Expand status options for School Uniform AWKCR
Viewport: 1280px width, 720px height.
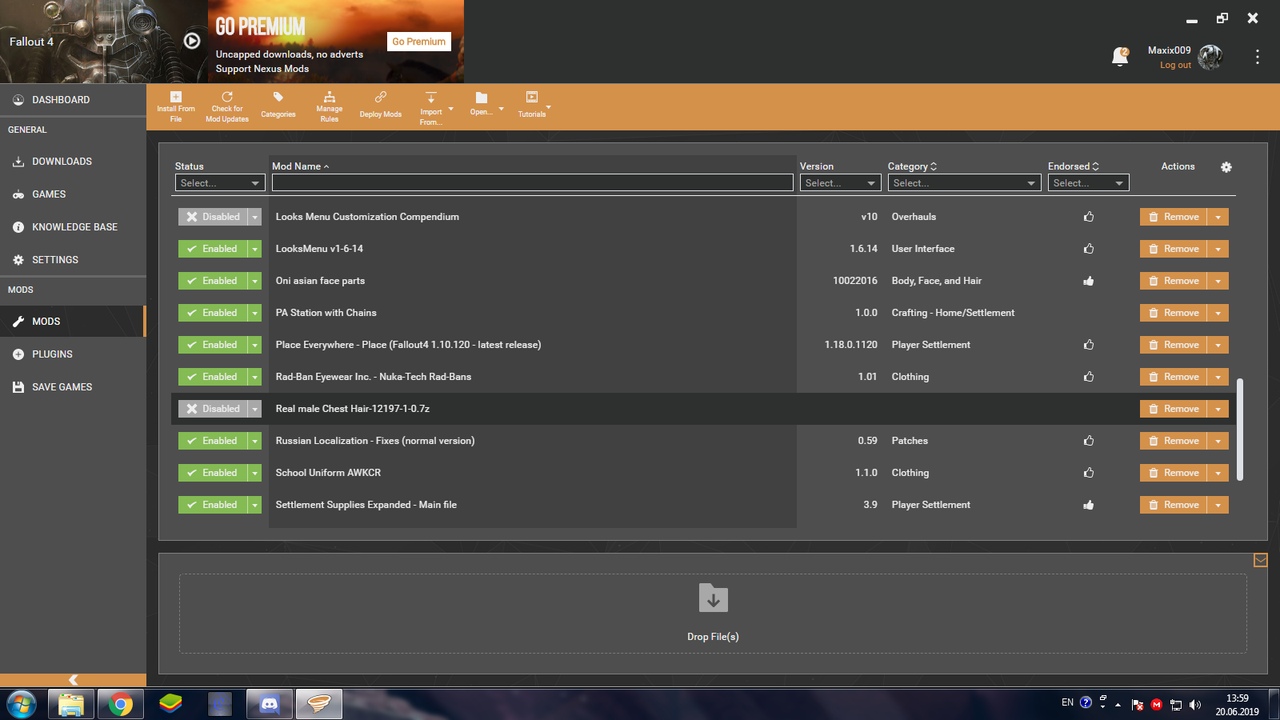(x=255, y=473)
